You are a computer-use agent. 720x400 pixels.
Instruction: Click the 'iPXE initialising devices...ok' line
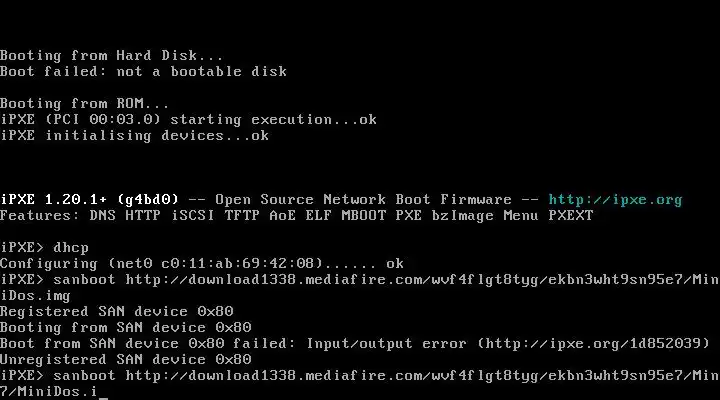[x=134, y=135]
